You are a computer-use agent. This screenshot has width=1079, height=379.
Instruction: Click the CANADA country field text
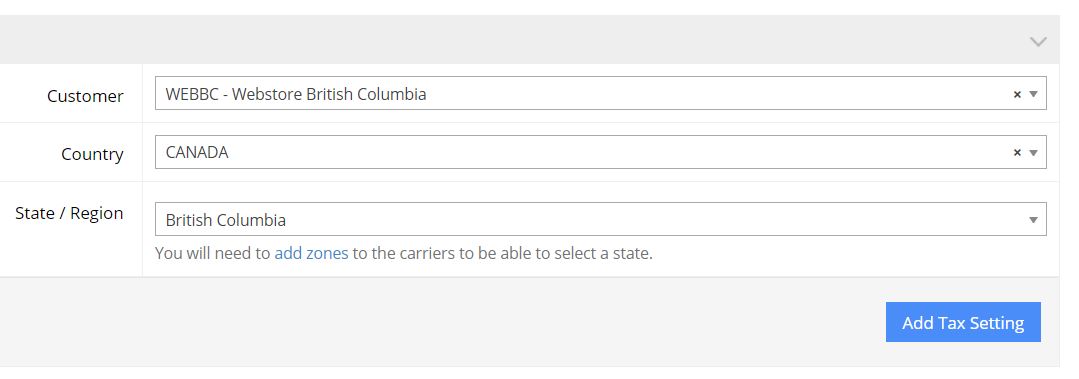click(197, 153)
